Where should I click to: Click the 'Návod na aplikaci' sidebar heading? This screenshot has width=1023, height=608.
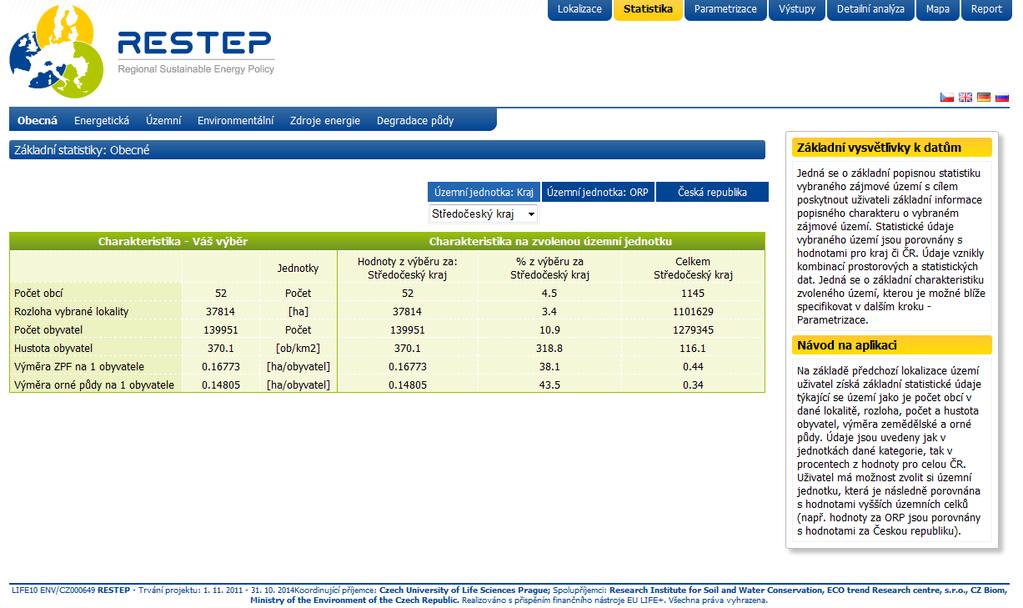tap(891, 345)
